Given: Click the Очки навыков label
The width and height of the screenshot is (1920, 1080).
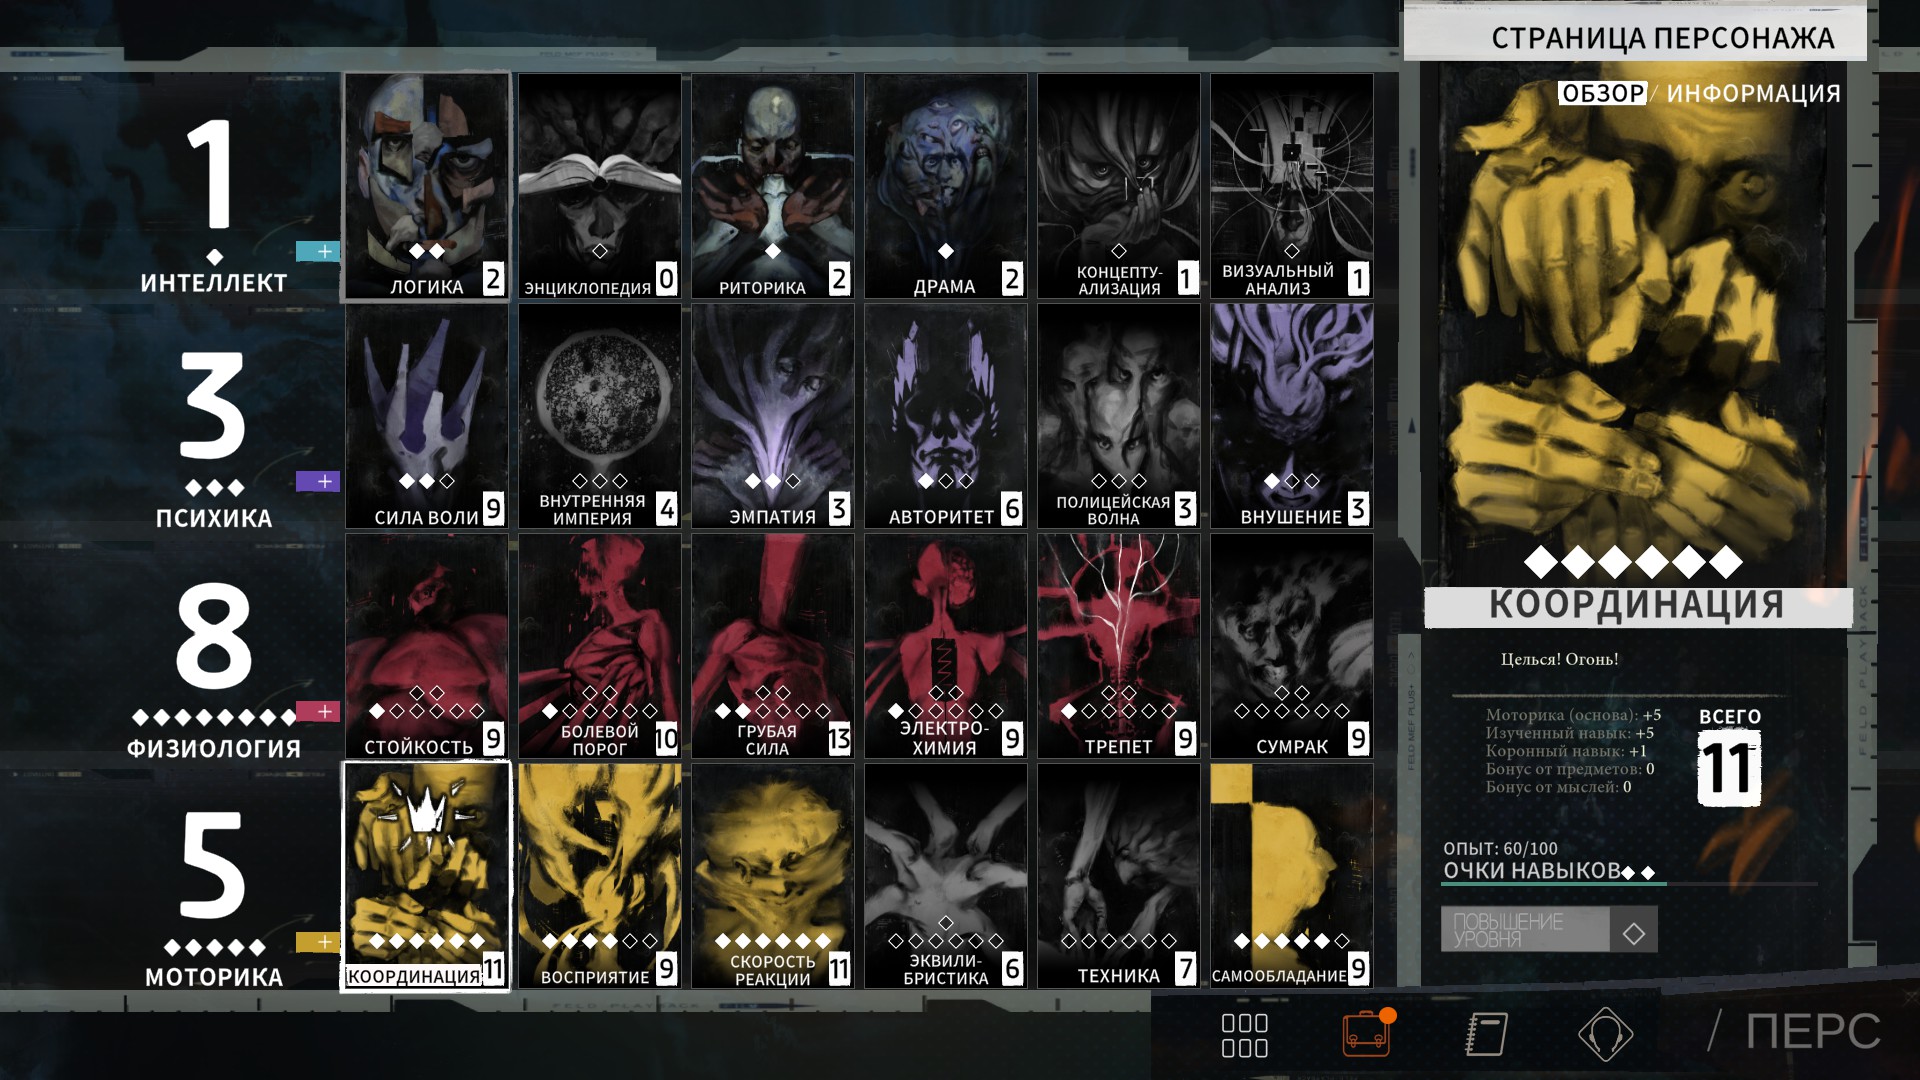Looking at the screenshot, I should coord(1532,871).
